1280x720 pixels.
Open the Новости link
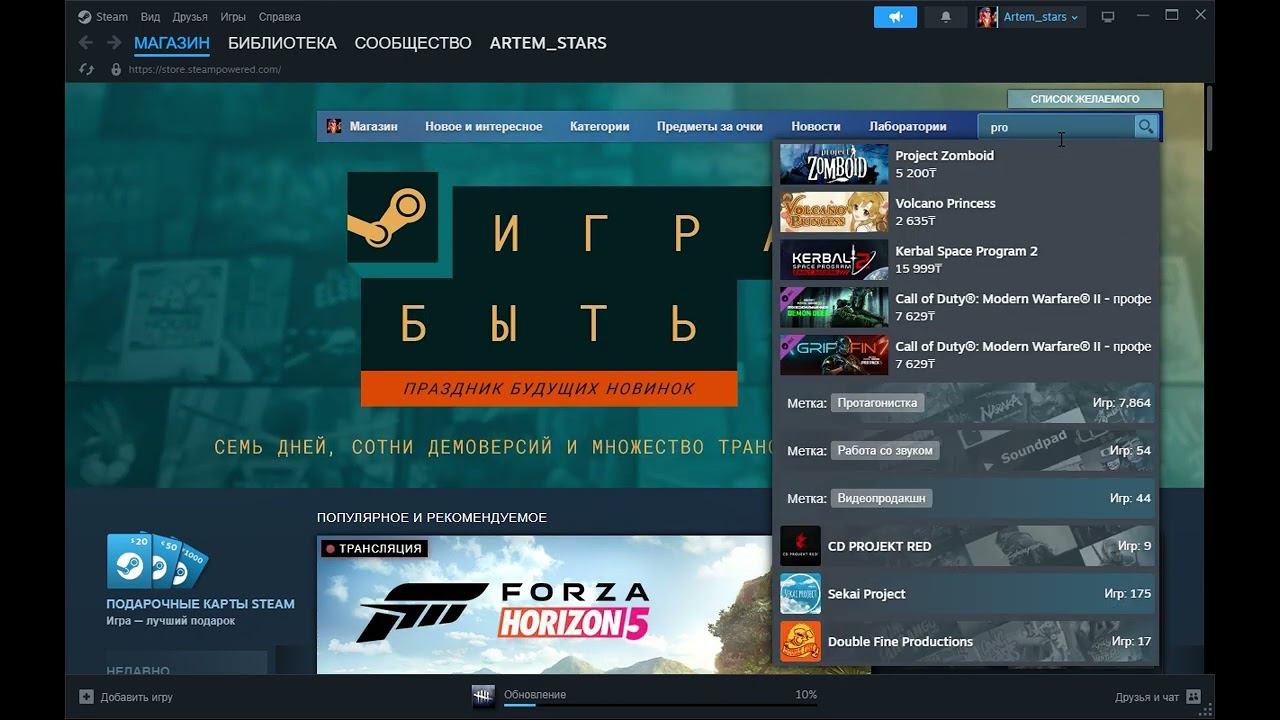point(815,126)
